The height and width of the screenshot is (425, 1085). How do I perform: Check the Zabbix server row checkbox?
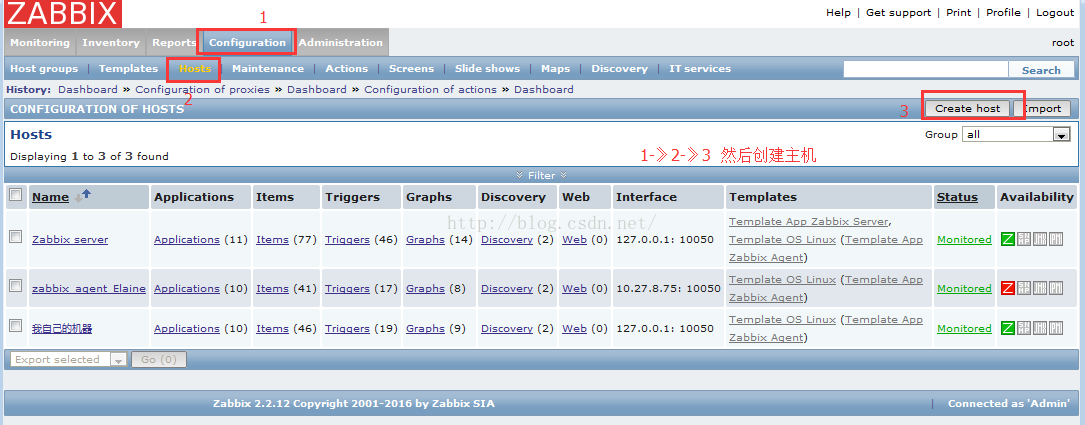pos(15,237)
